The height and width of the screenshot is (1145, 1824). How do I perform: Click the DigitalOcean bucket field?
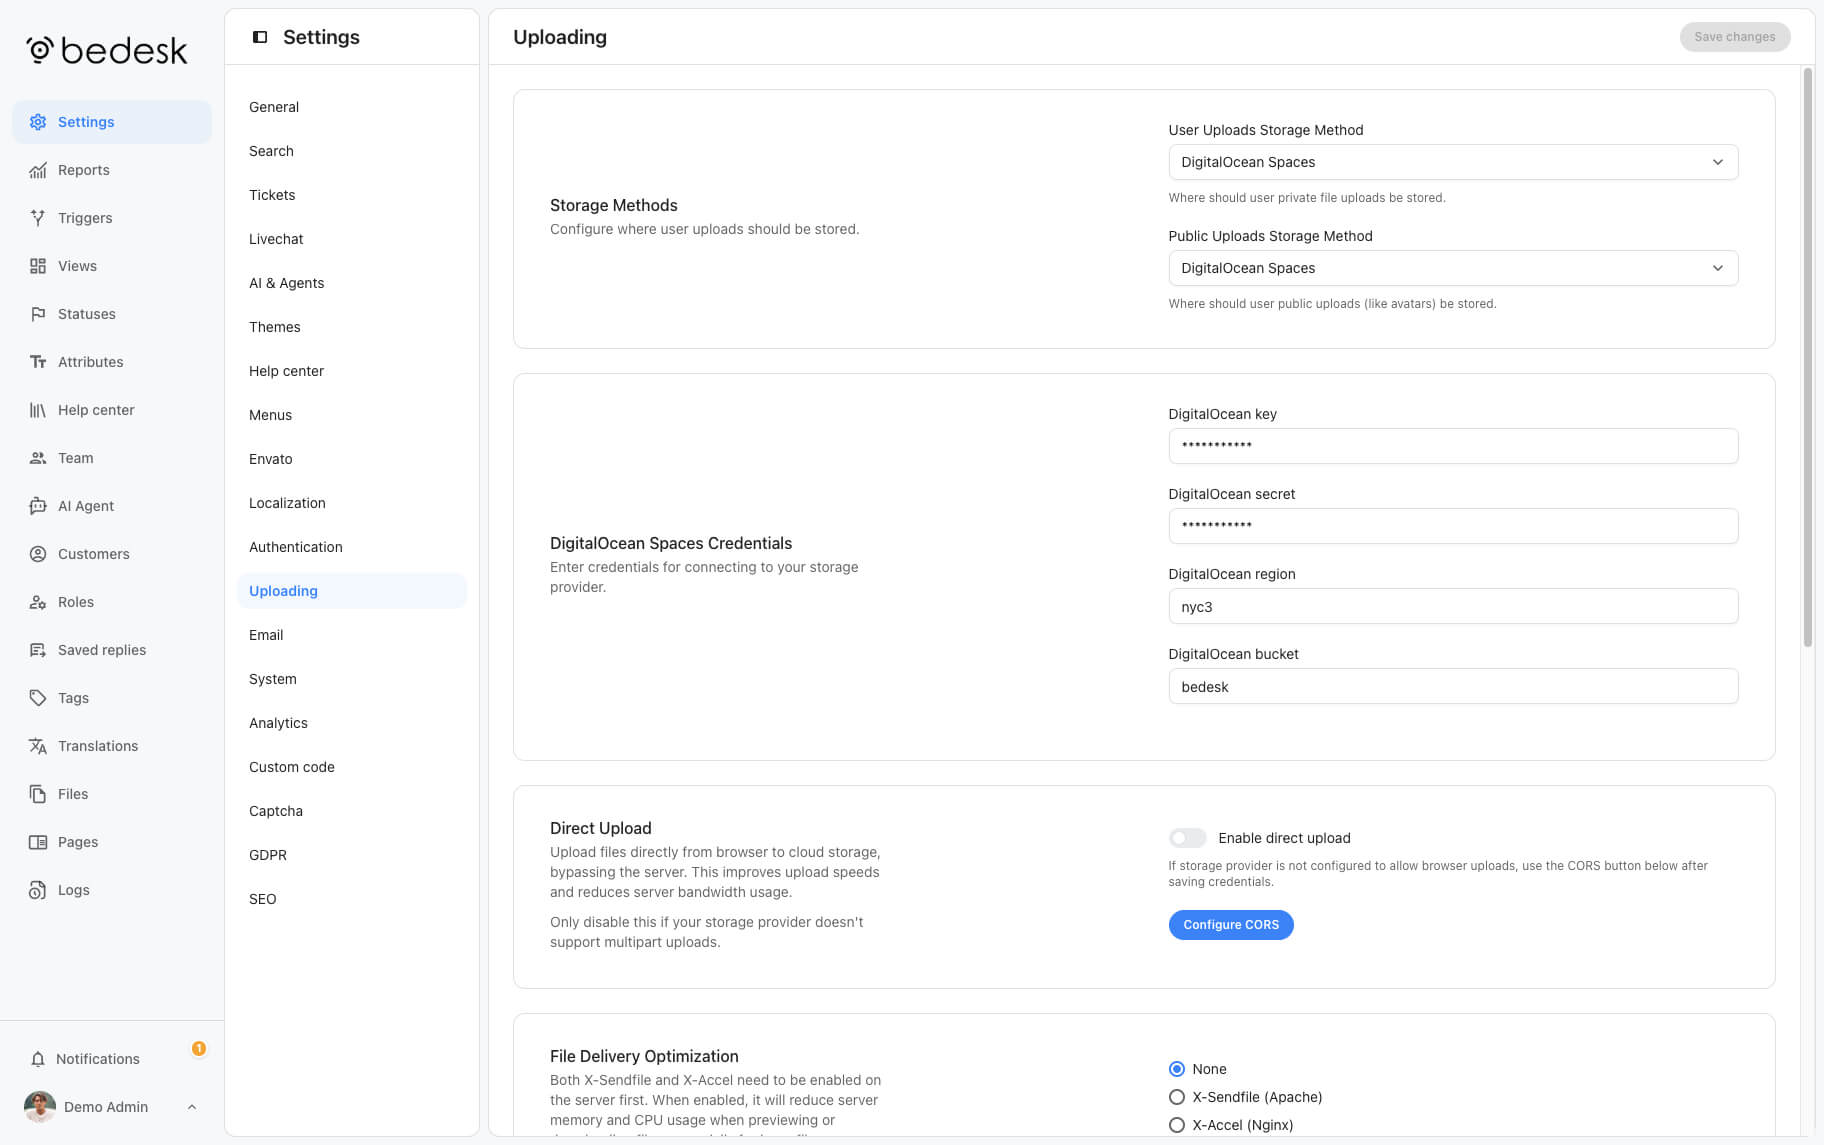point(1453,686)
